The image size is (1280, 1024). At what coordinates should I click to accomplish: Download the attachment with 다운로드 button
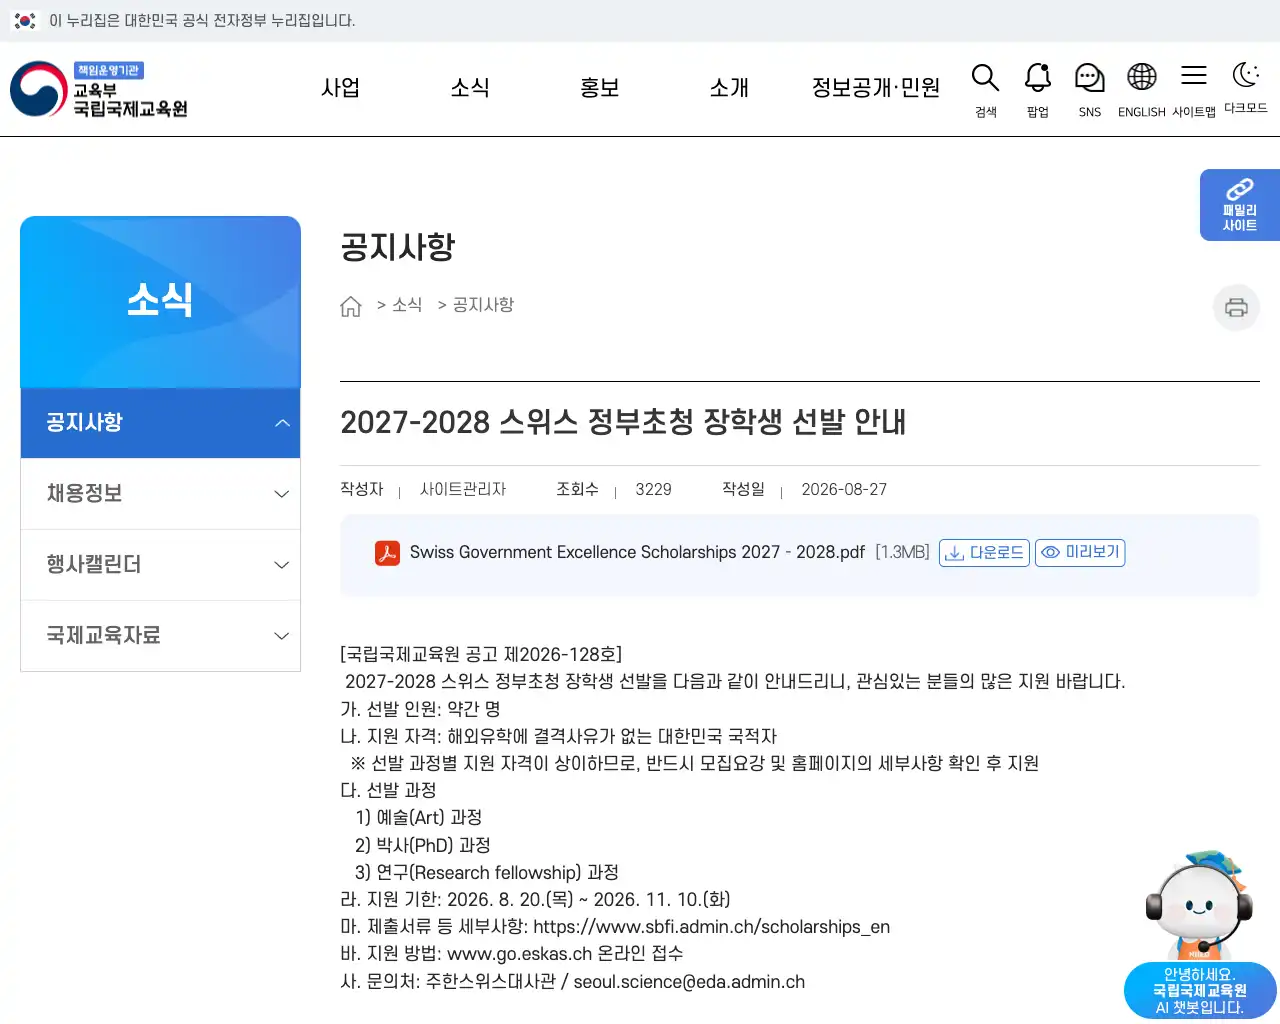[984, 553]
